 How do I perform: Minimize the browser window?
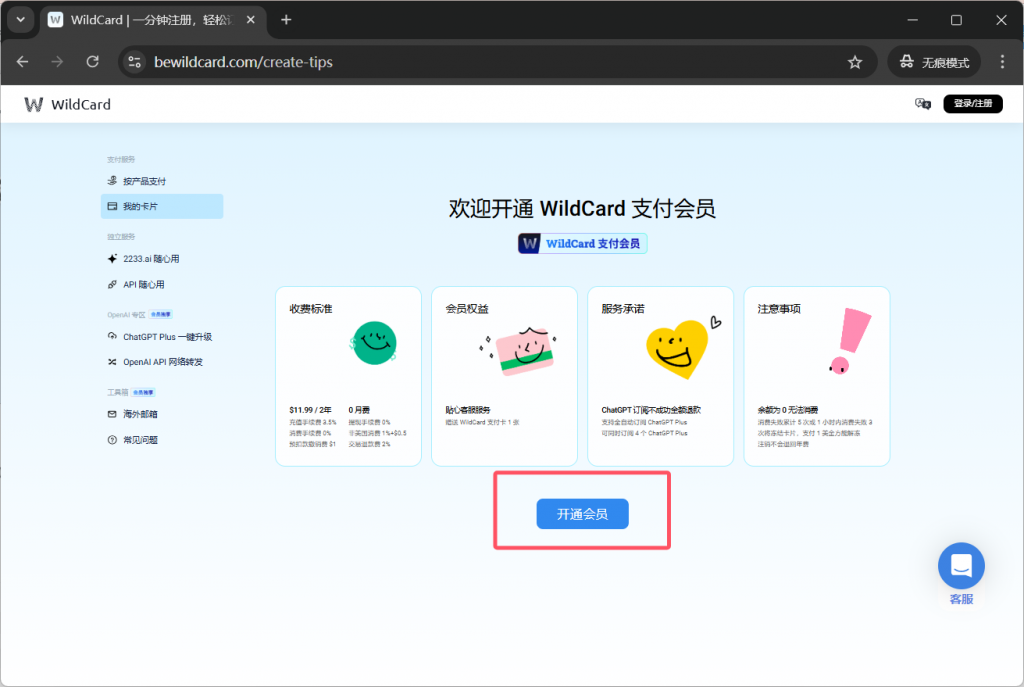(x=912, y=20)
